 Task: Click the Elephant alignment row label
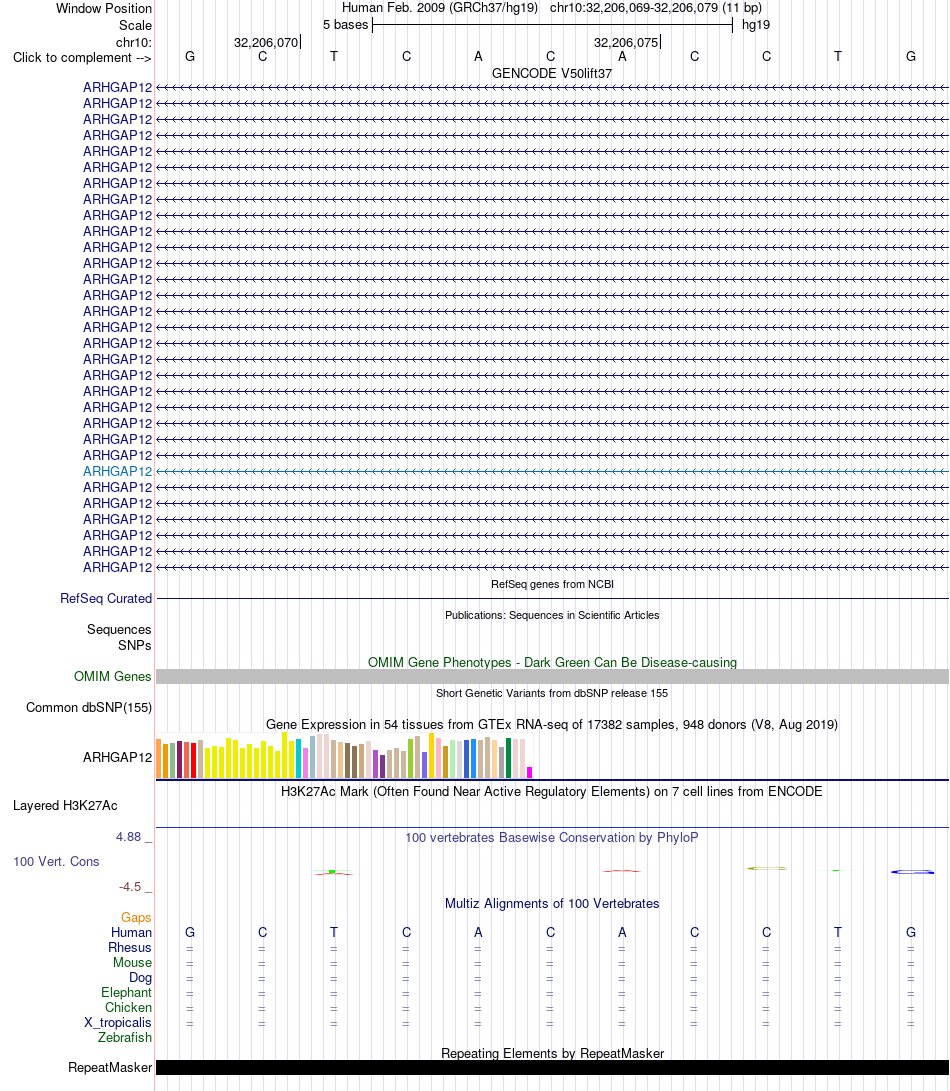pyautogui.click(x=126, y=993)
